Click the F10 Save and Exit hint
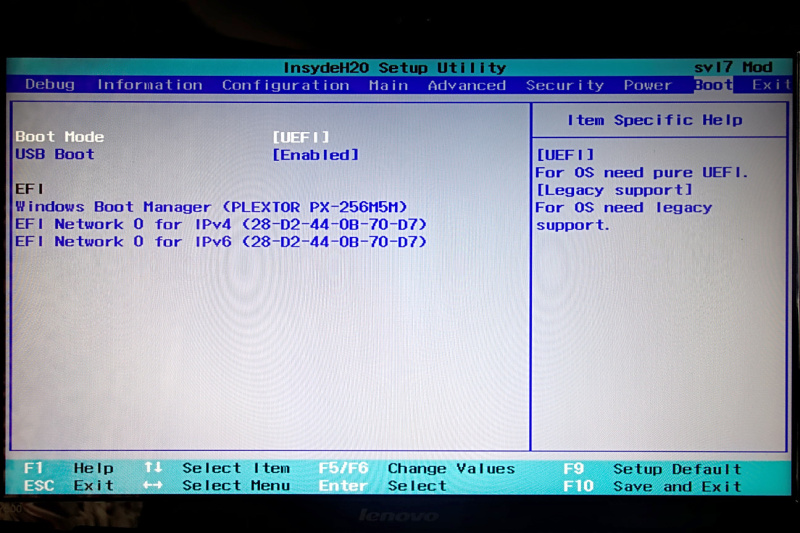This screenshot has width=800, height=533. 652,486
